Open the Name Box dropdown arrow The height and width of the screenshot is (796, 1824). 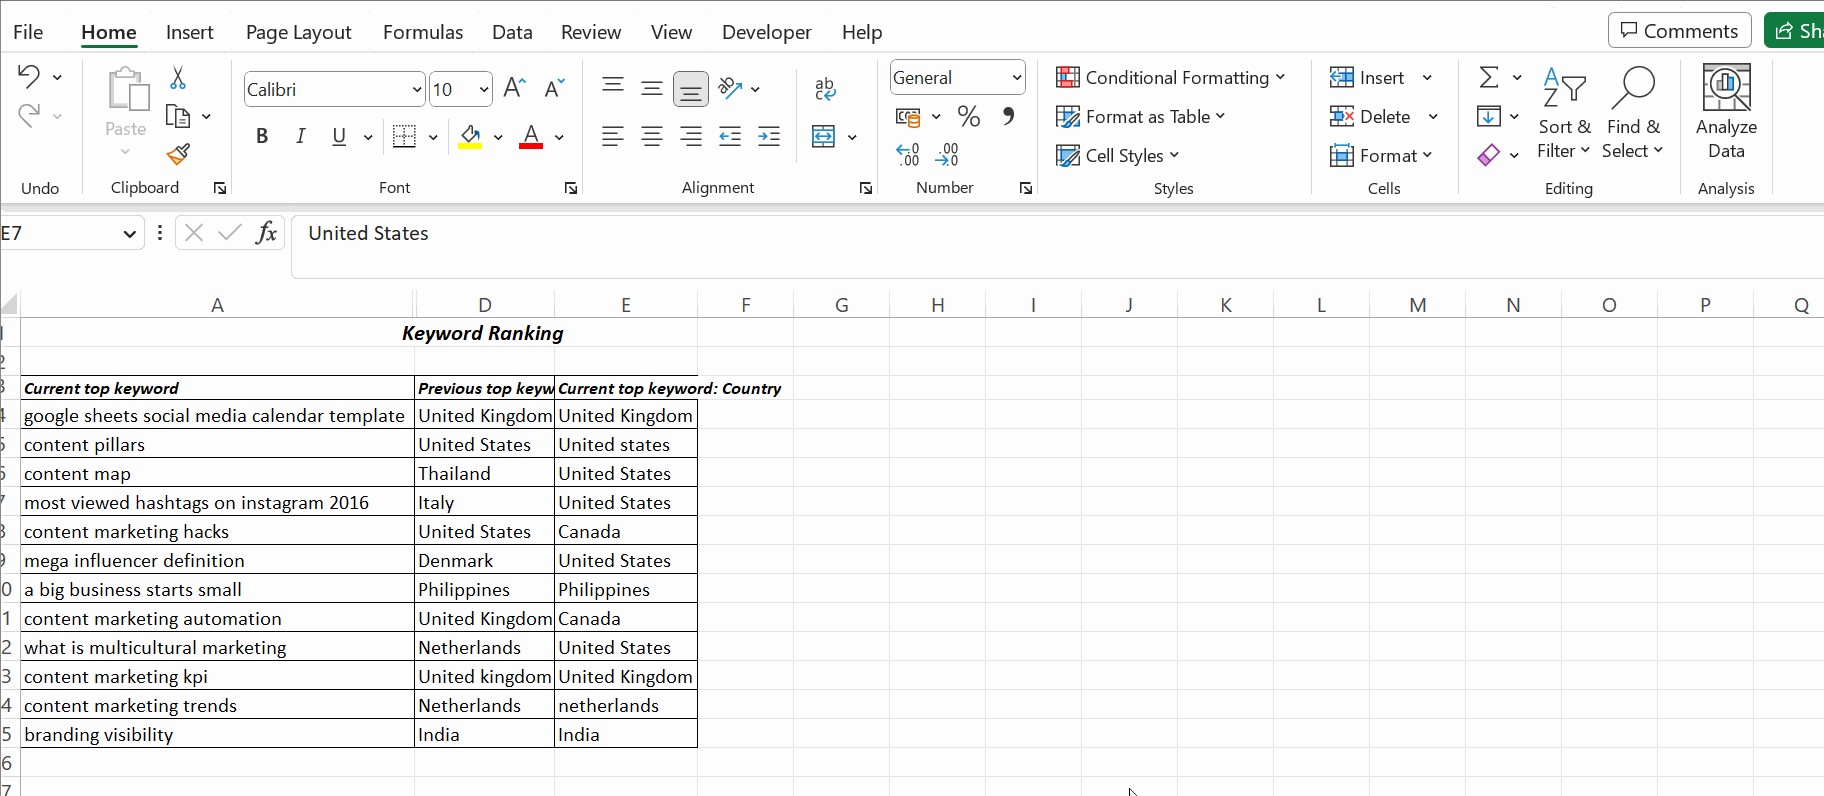pos(129,233)
